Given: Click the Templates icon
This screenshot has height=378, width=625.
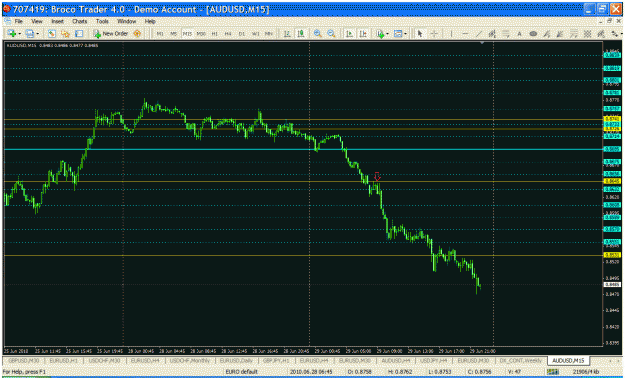Looking at the screenshot, I should [x=398, y=34].
